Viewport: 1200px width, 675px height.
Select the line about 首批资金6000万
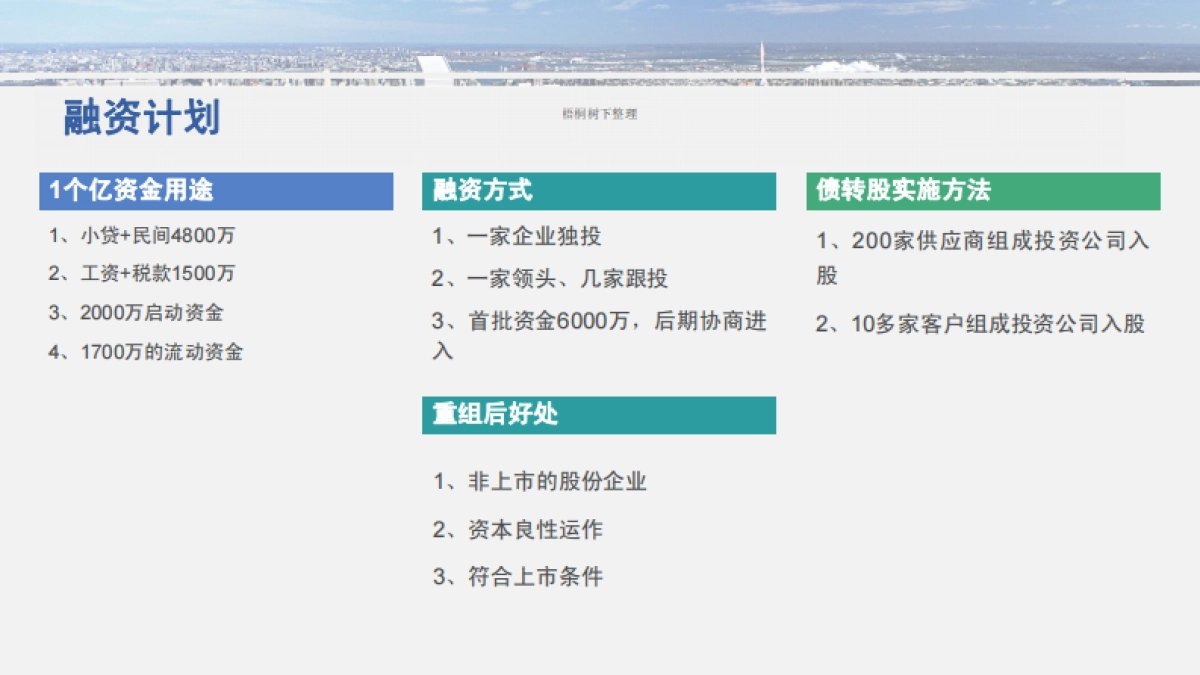click(598, 322)
